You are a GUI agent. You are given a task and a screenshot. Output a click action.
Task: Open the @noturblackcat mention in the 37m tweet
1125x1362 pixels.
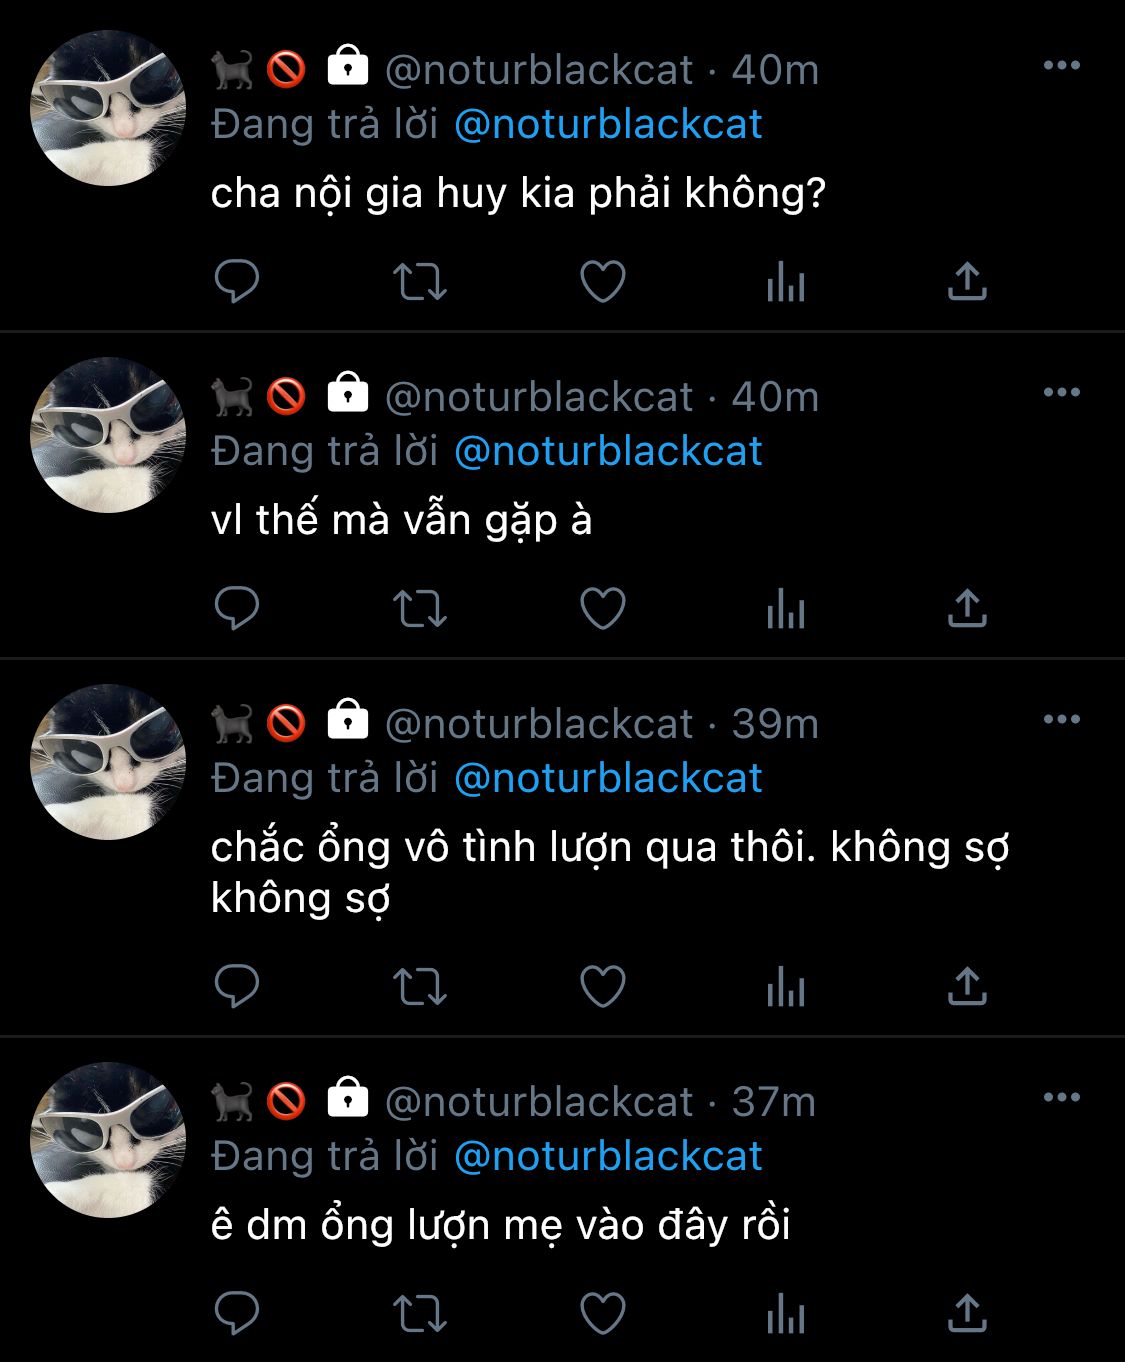tap(608, 1156)
